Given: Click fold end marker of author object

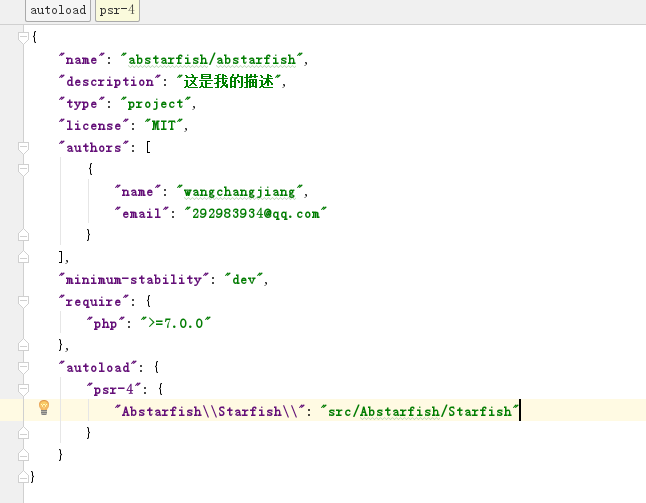Looking at the screenshot, I should click(23, 235).
